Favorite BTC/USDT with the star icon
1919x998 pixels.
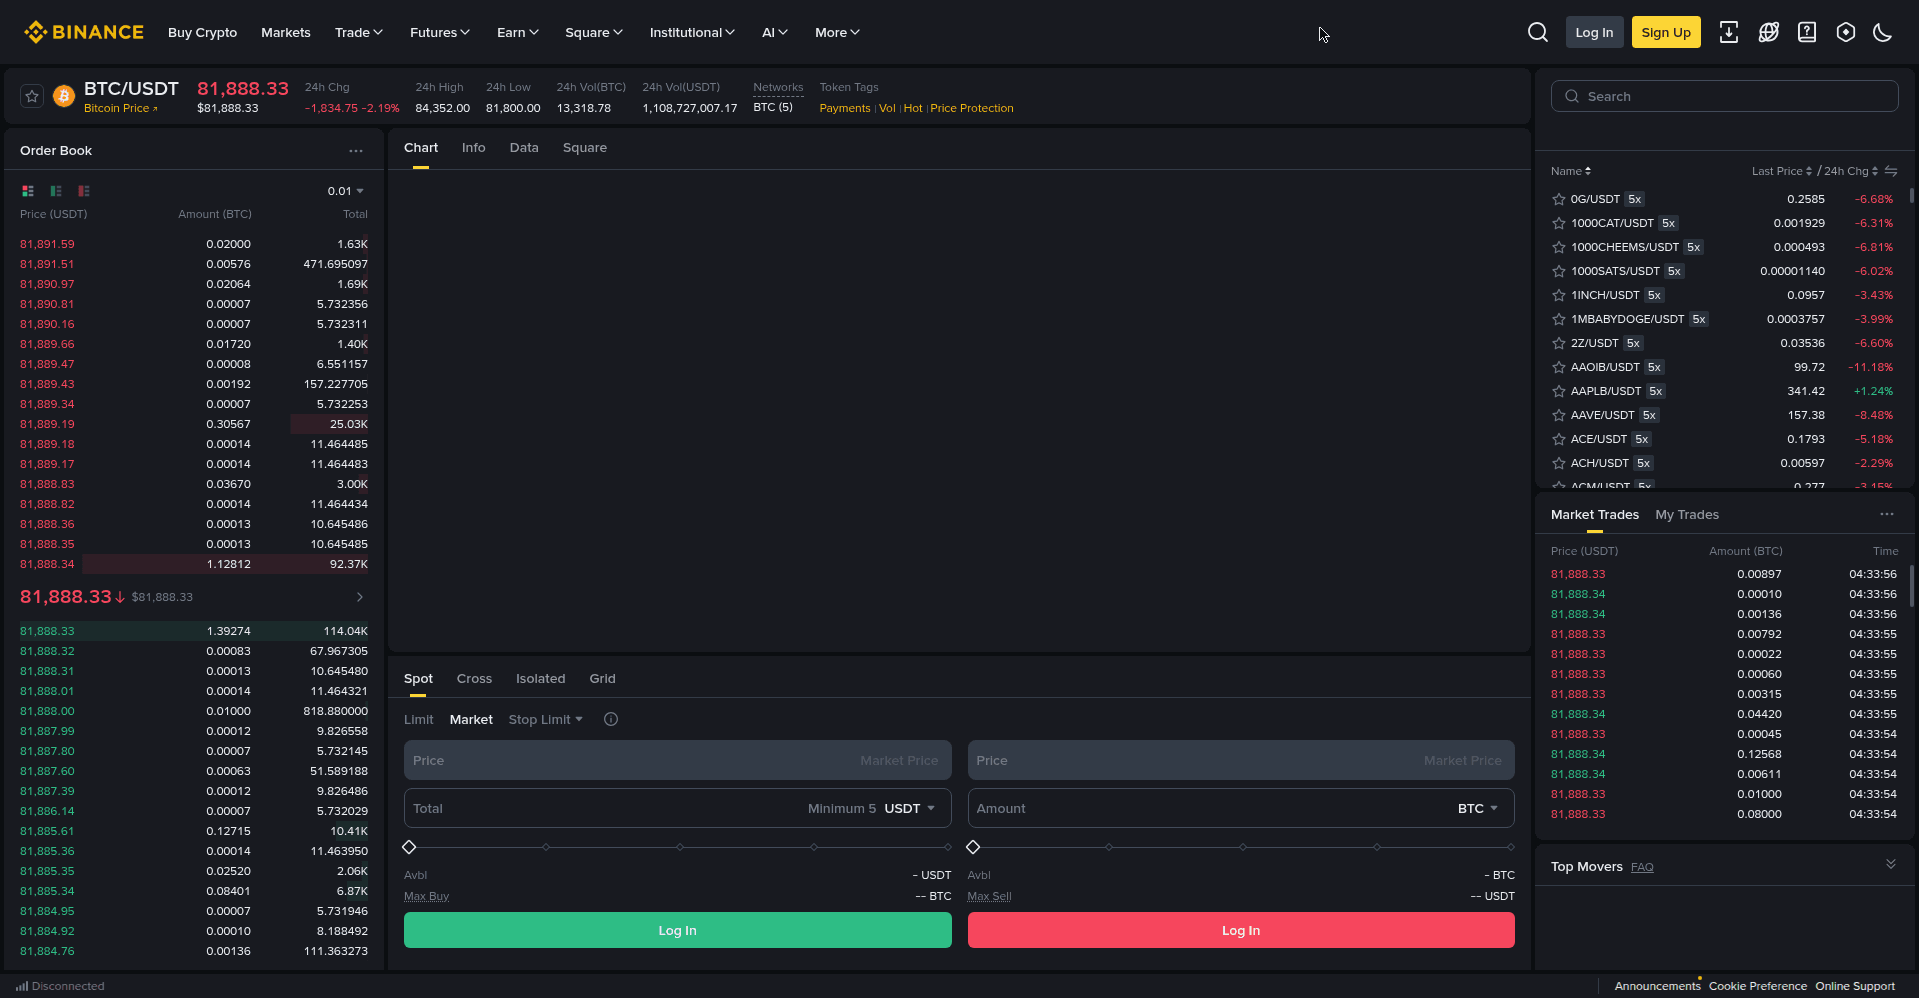click(x=32, y=96)
